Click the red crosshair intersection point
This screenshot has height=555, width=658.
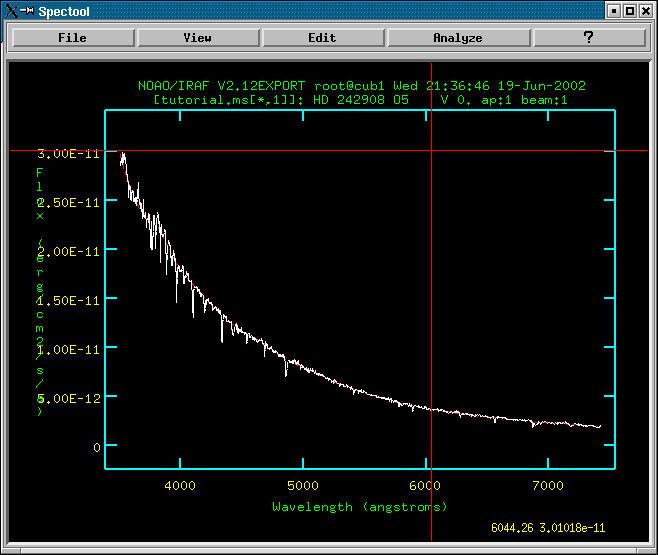pyautogui.click(x=431, y=151)
